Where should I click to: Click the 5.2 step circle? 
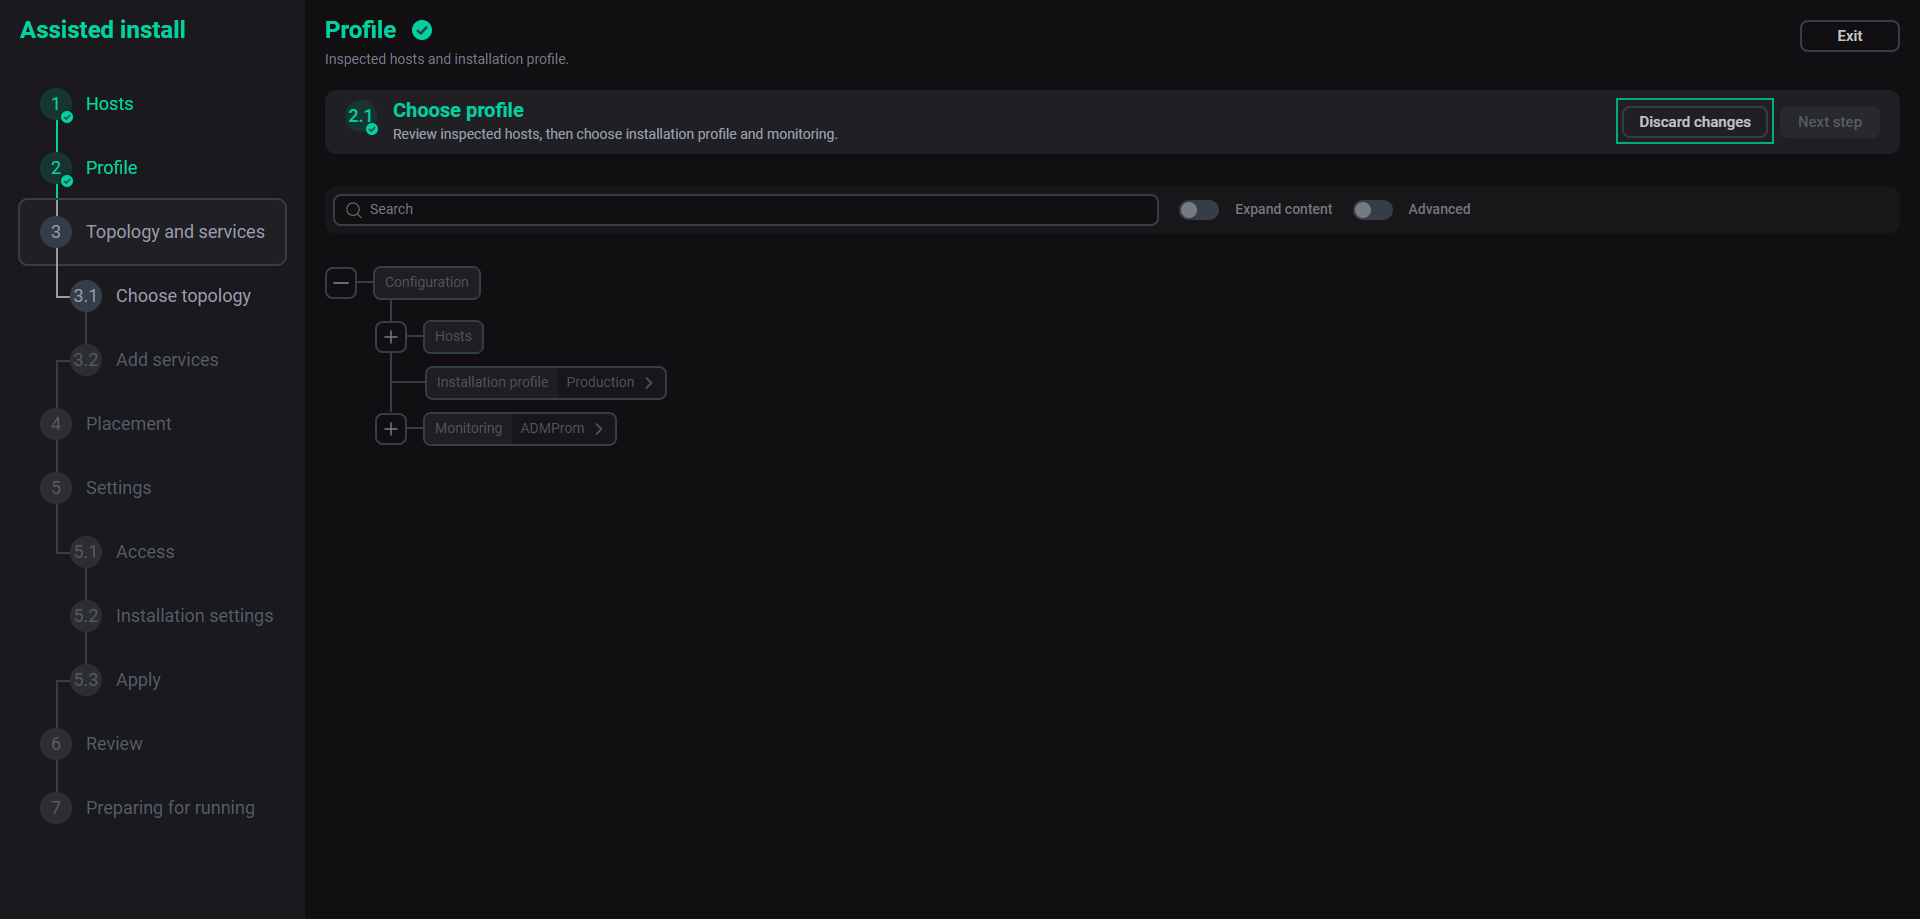tap(86, 616)
